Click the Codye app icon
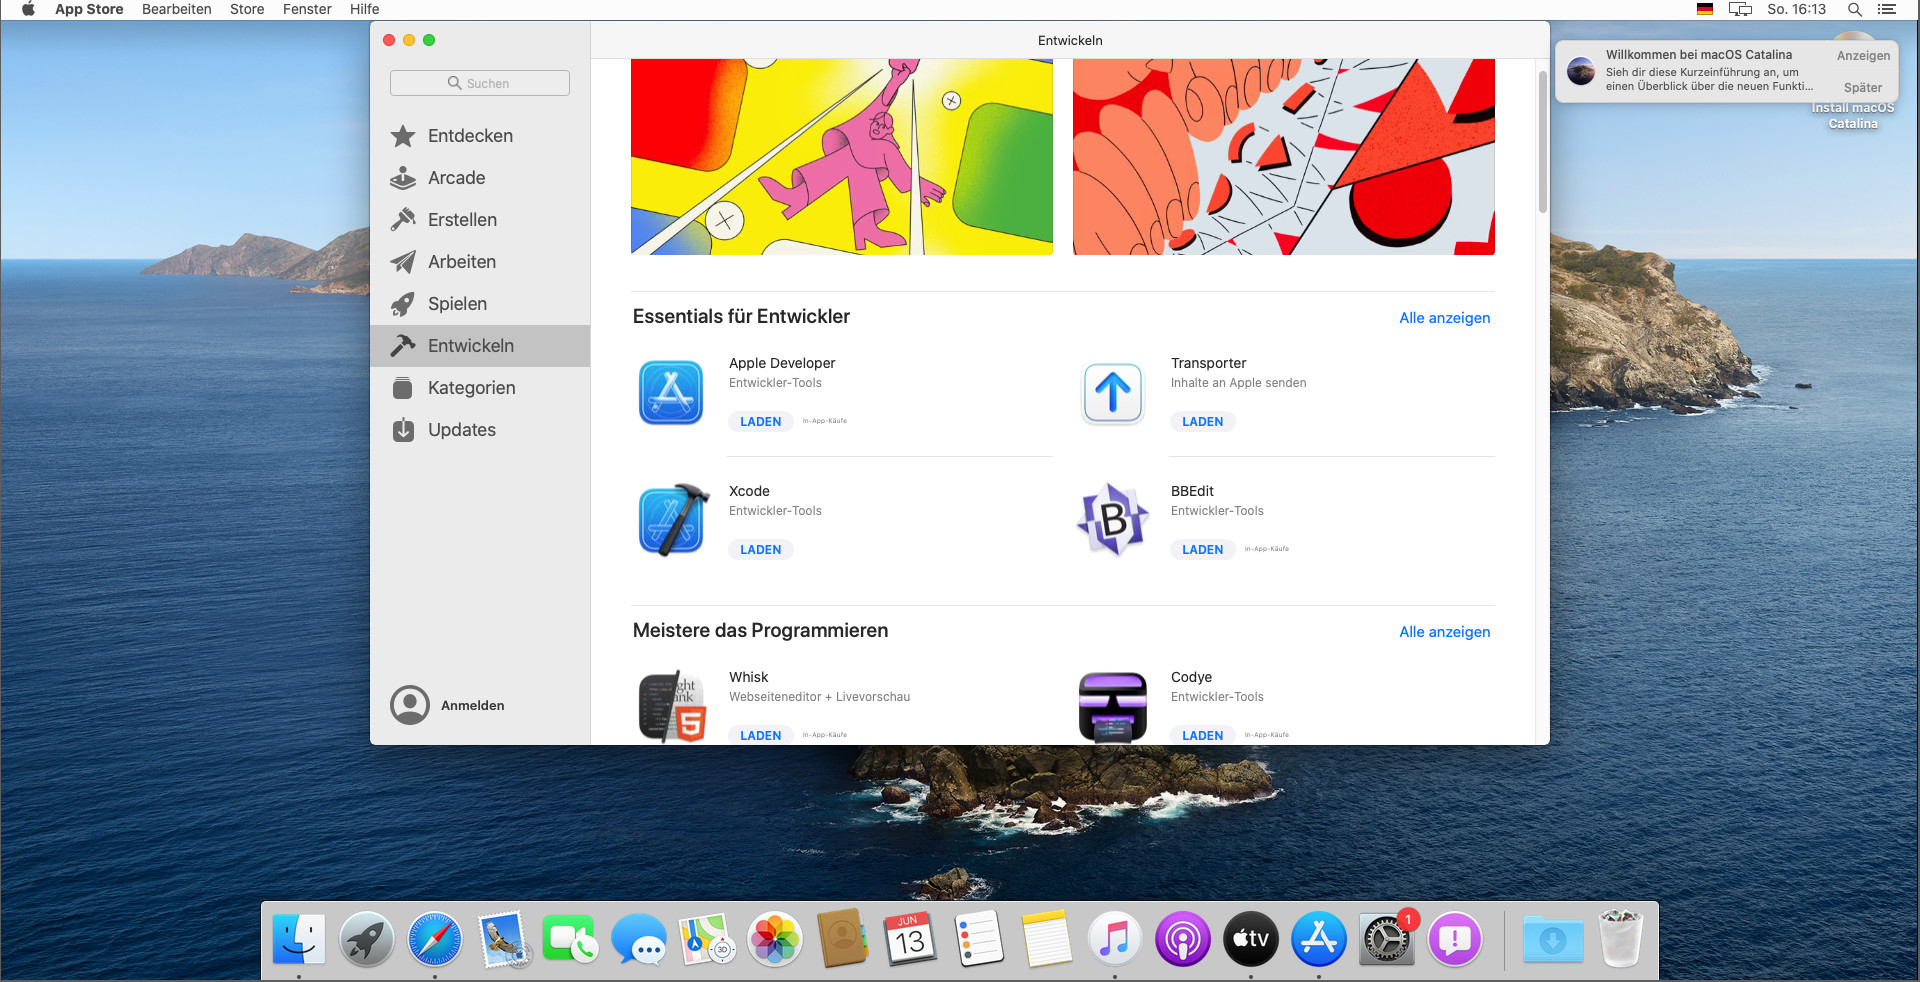This screenshot has height=982, width=1920. point(1113,706)
